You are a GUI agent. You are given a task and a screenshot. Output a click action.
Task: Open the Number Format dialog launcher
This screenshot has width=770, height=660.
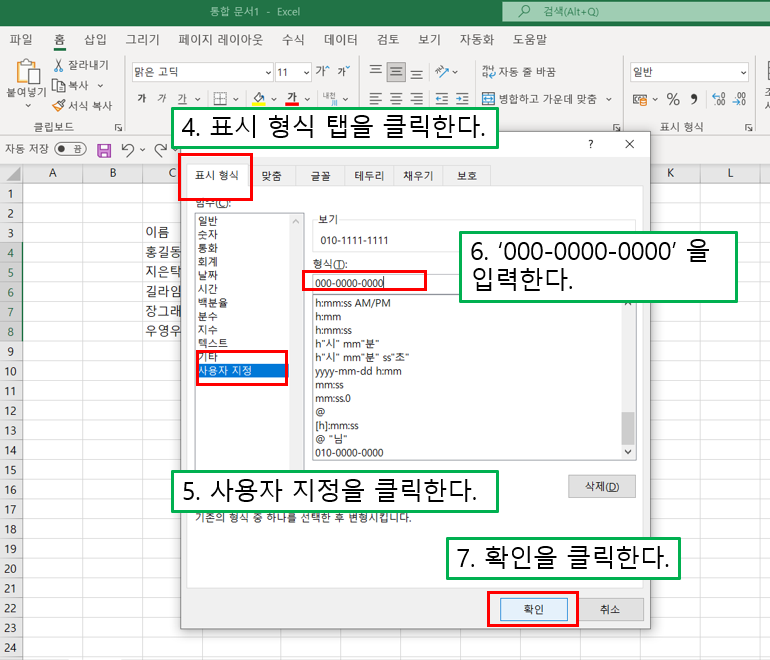[748, 128]
